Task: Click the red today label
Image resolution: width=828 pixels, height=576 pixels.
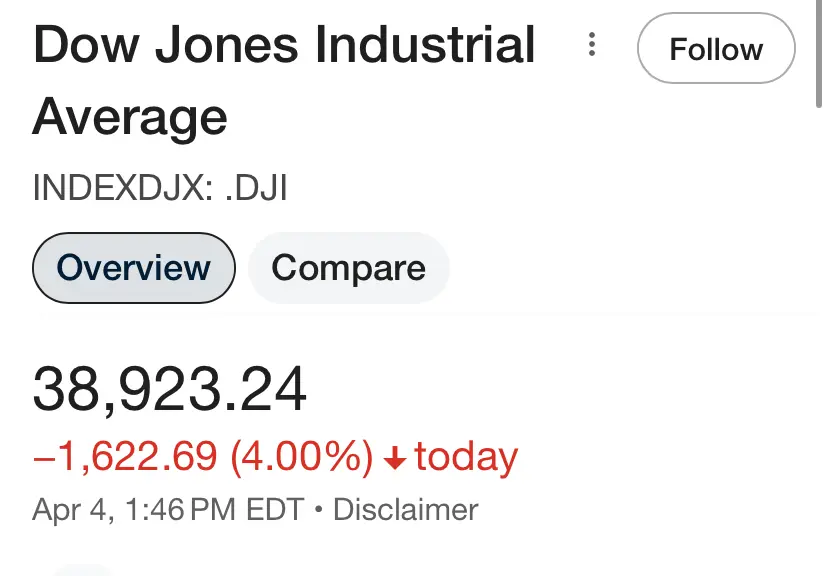Action: click(x=466, y=457)
